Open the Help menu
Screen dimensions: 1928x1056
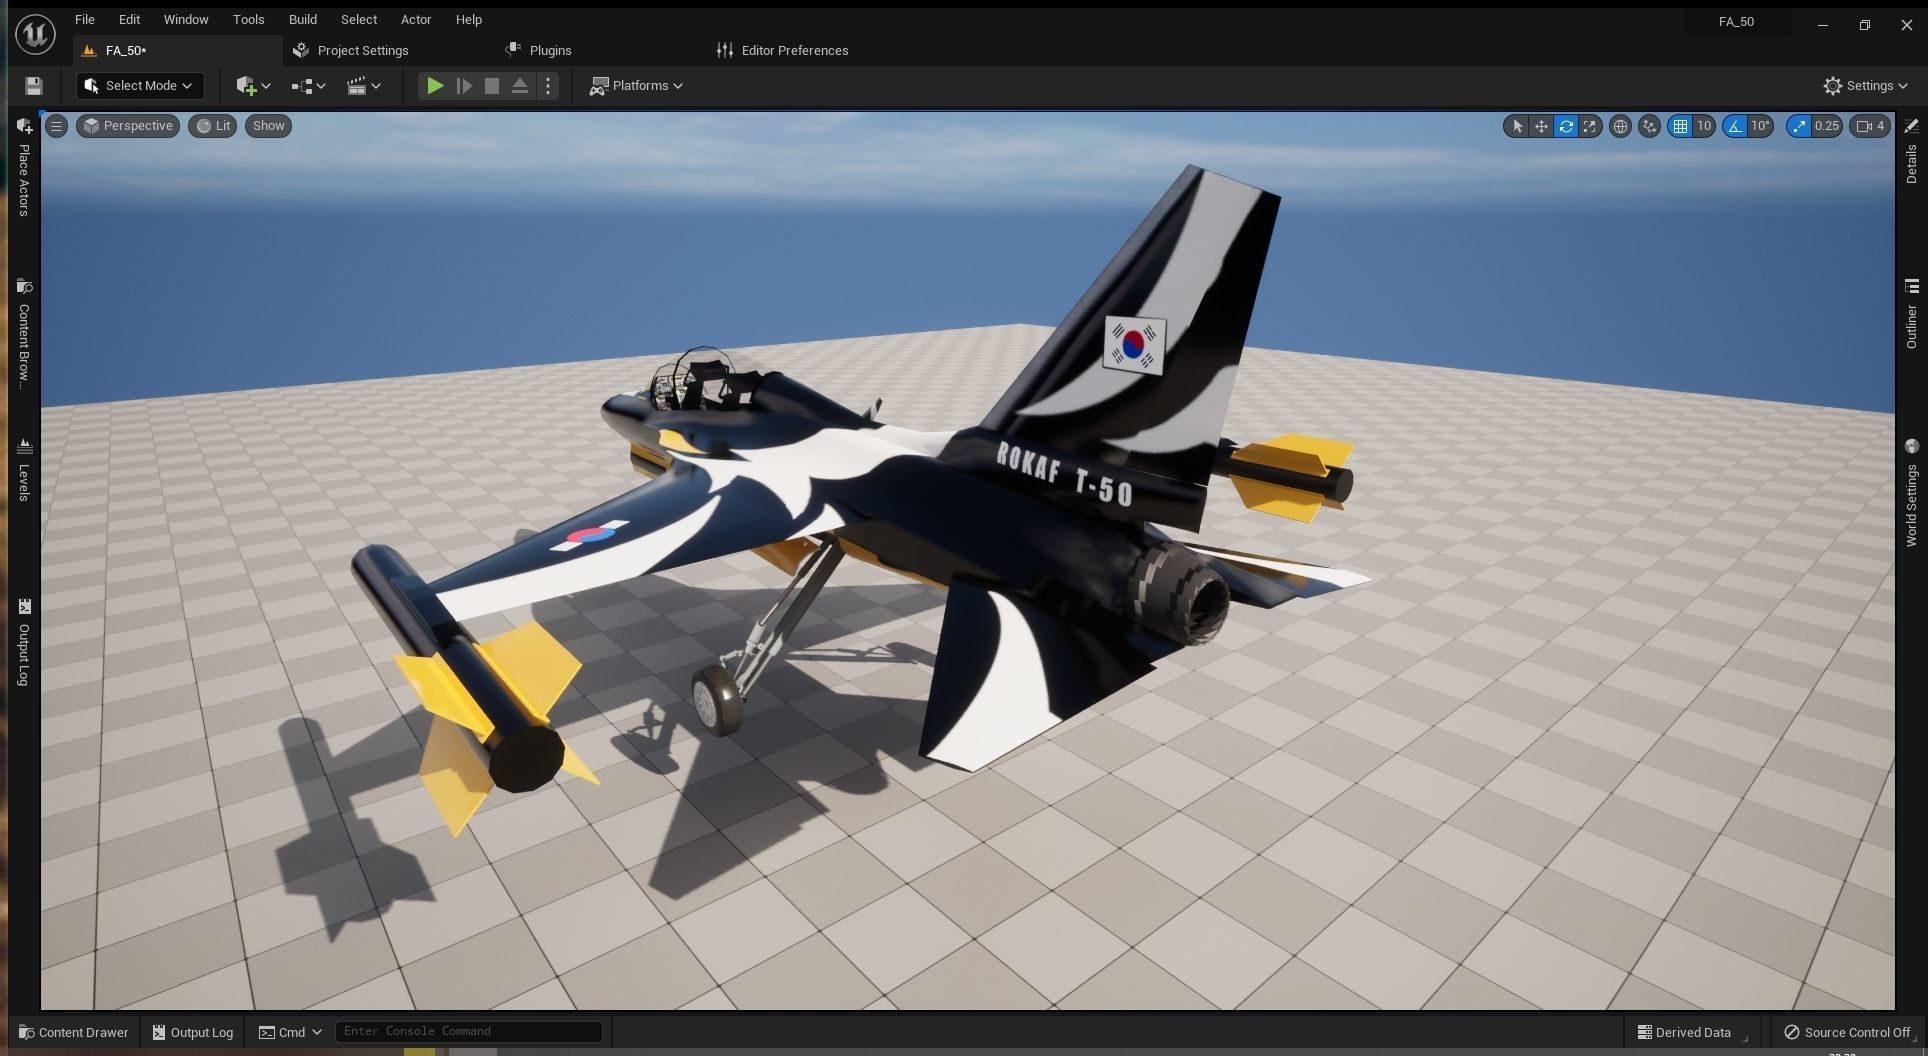click(468, 19)
